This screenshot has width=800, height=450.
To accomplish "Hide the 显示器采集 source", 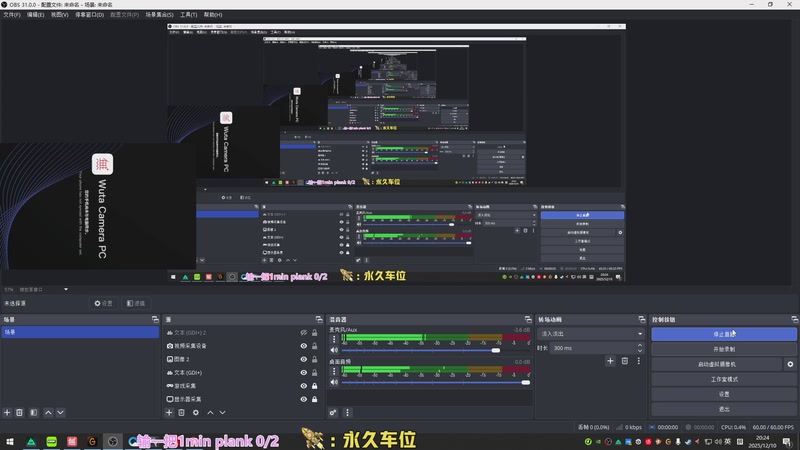I will point(304,399).
